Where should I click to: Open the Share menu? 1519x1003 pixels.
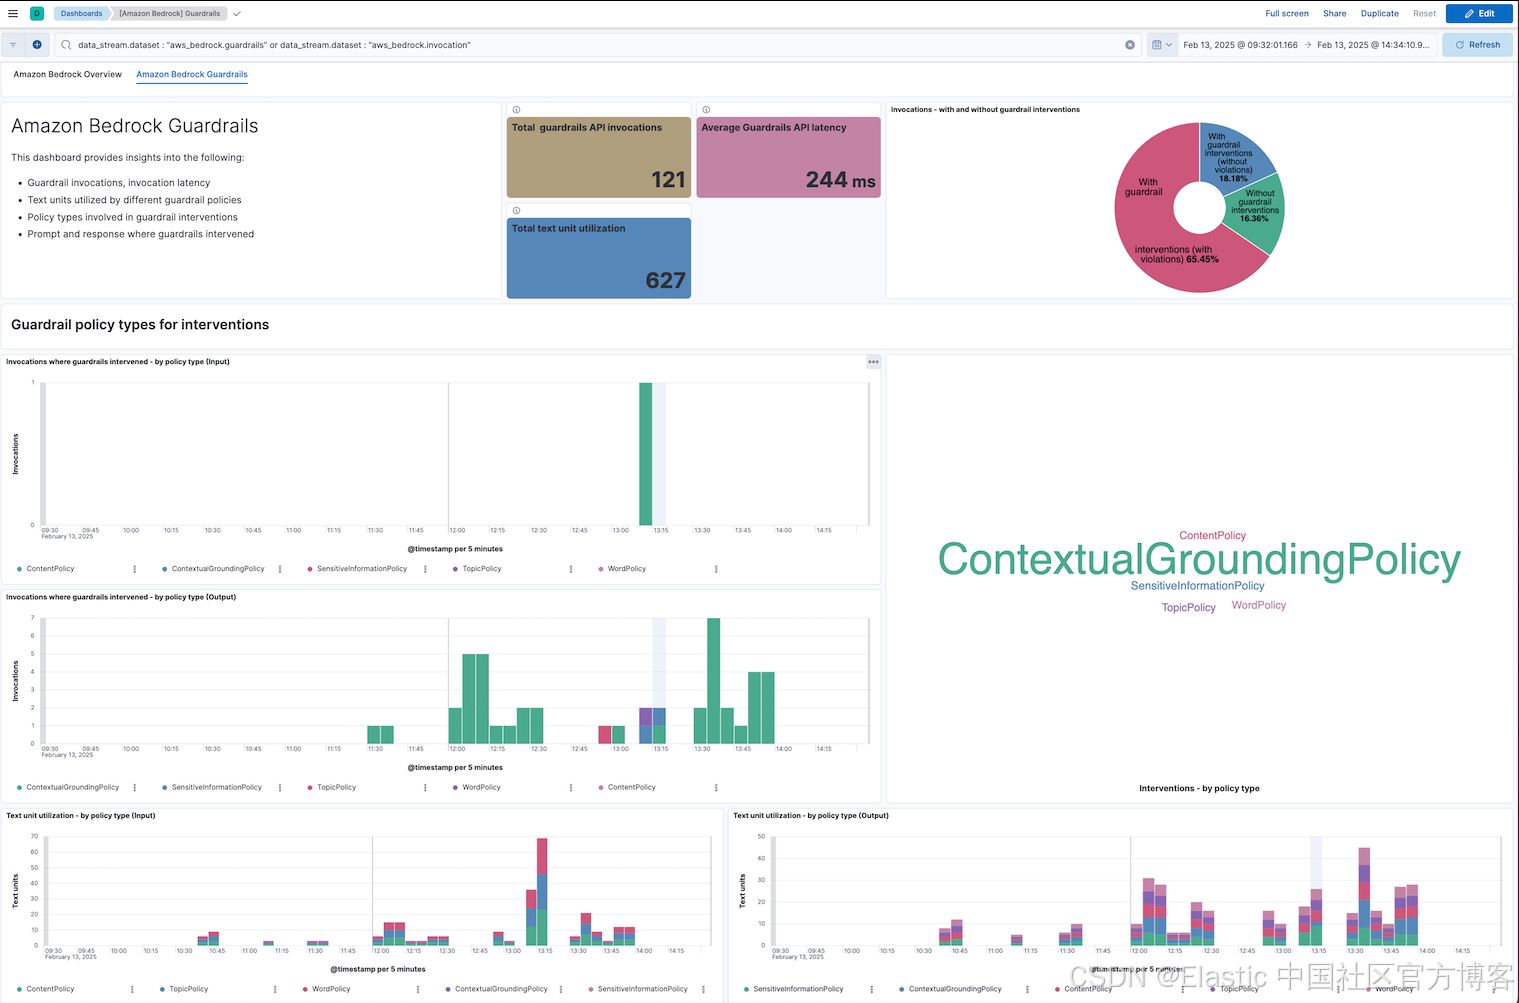(x=1334, y=14)
